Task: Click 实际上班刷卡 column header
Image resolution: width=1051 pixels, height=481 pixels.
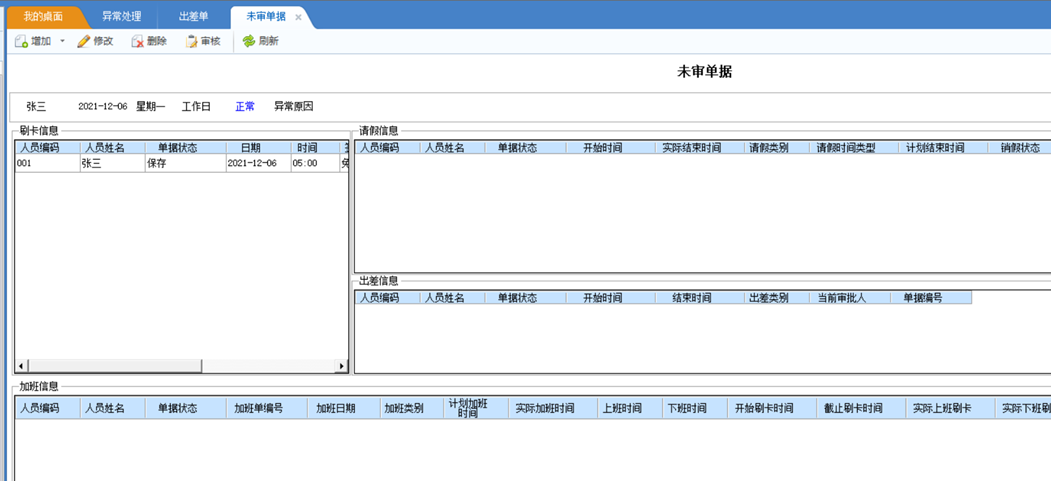Action: (x=950, y=408)
